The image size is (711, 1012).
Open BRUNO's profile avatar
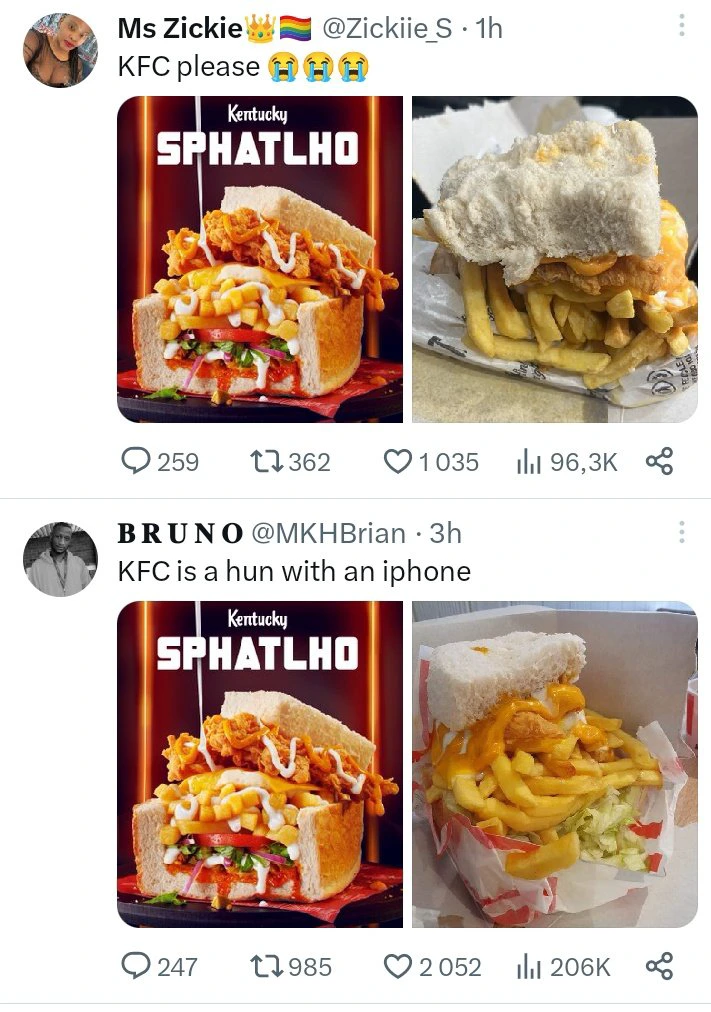tap(60, 559)
